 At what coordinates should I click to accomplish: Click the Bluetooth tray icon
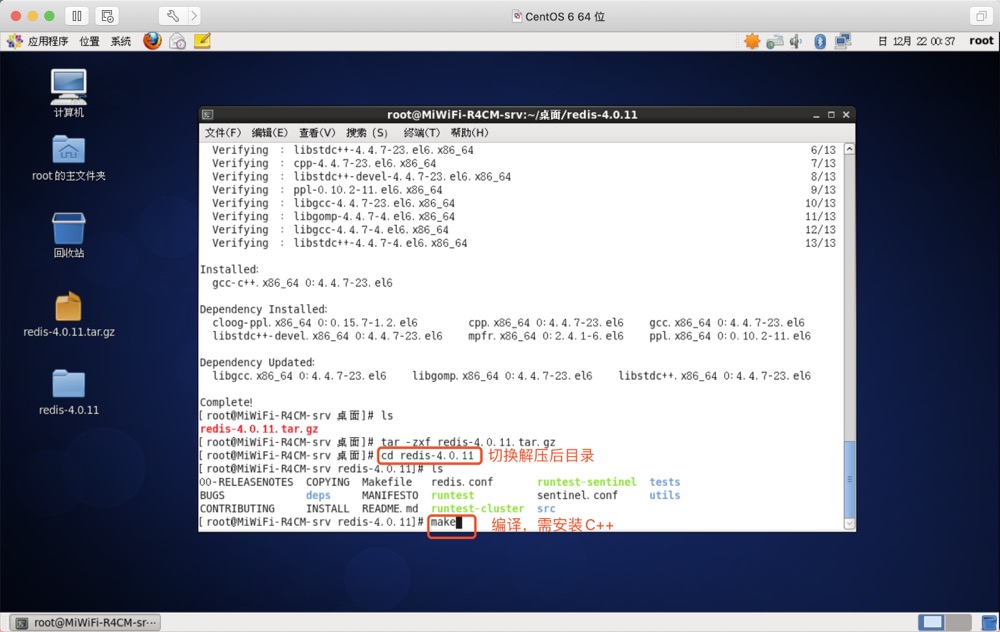[x=819, y=41]
